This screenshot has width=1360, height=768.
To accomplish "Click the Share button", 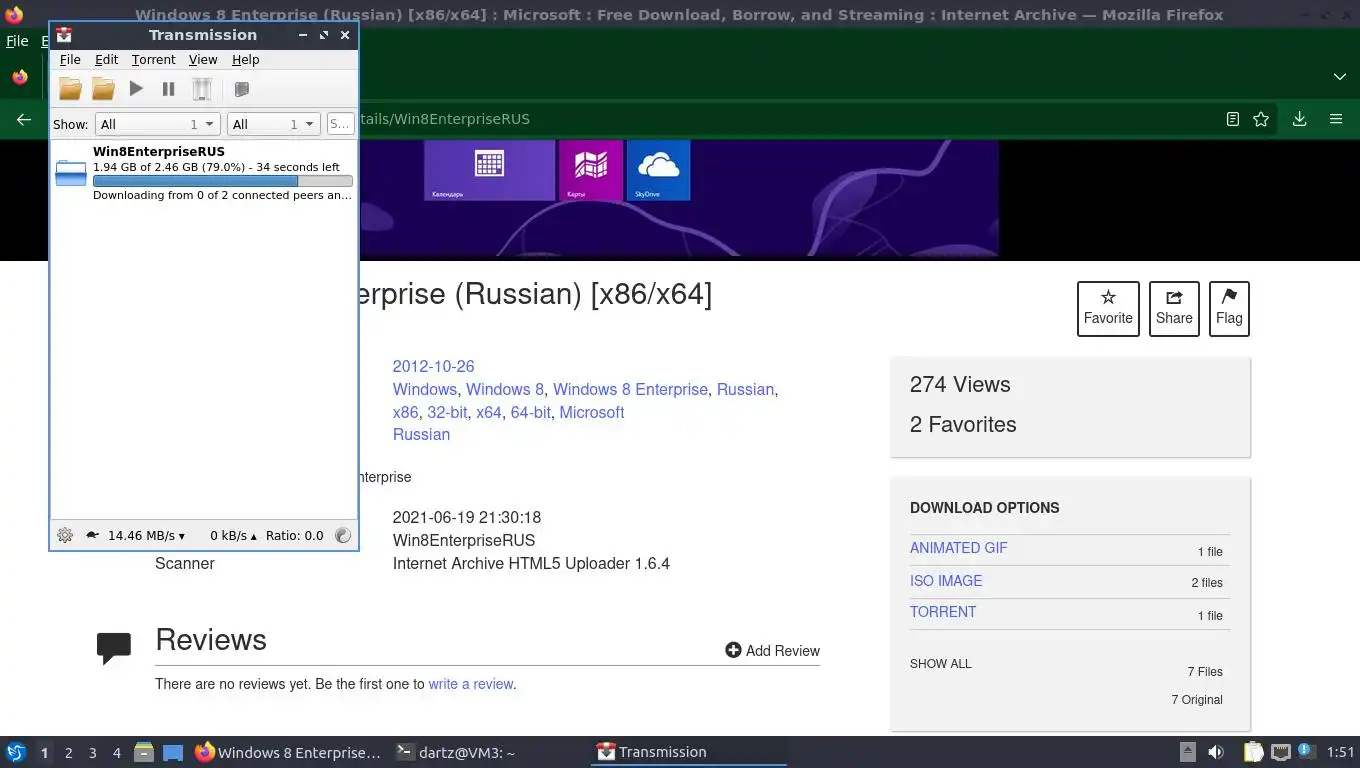I will pyautogui.click(x=1174, y=308).
